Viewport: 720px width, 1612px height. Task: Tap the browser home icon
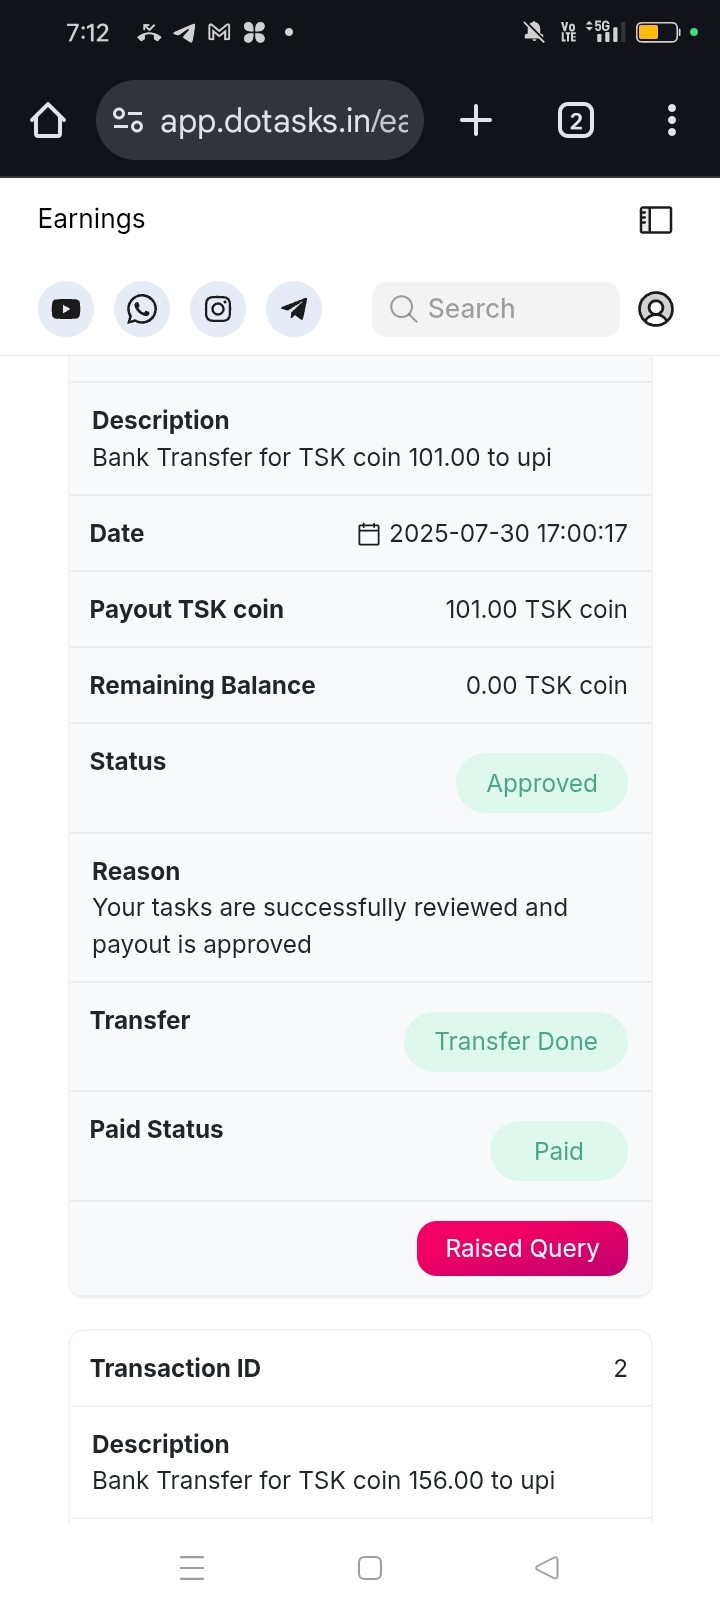[48, 121]
